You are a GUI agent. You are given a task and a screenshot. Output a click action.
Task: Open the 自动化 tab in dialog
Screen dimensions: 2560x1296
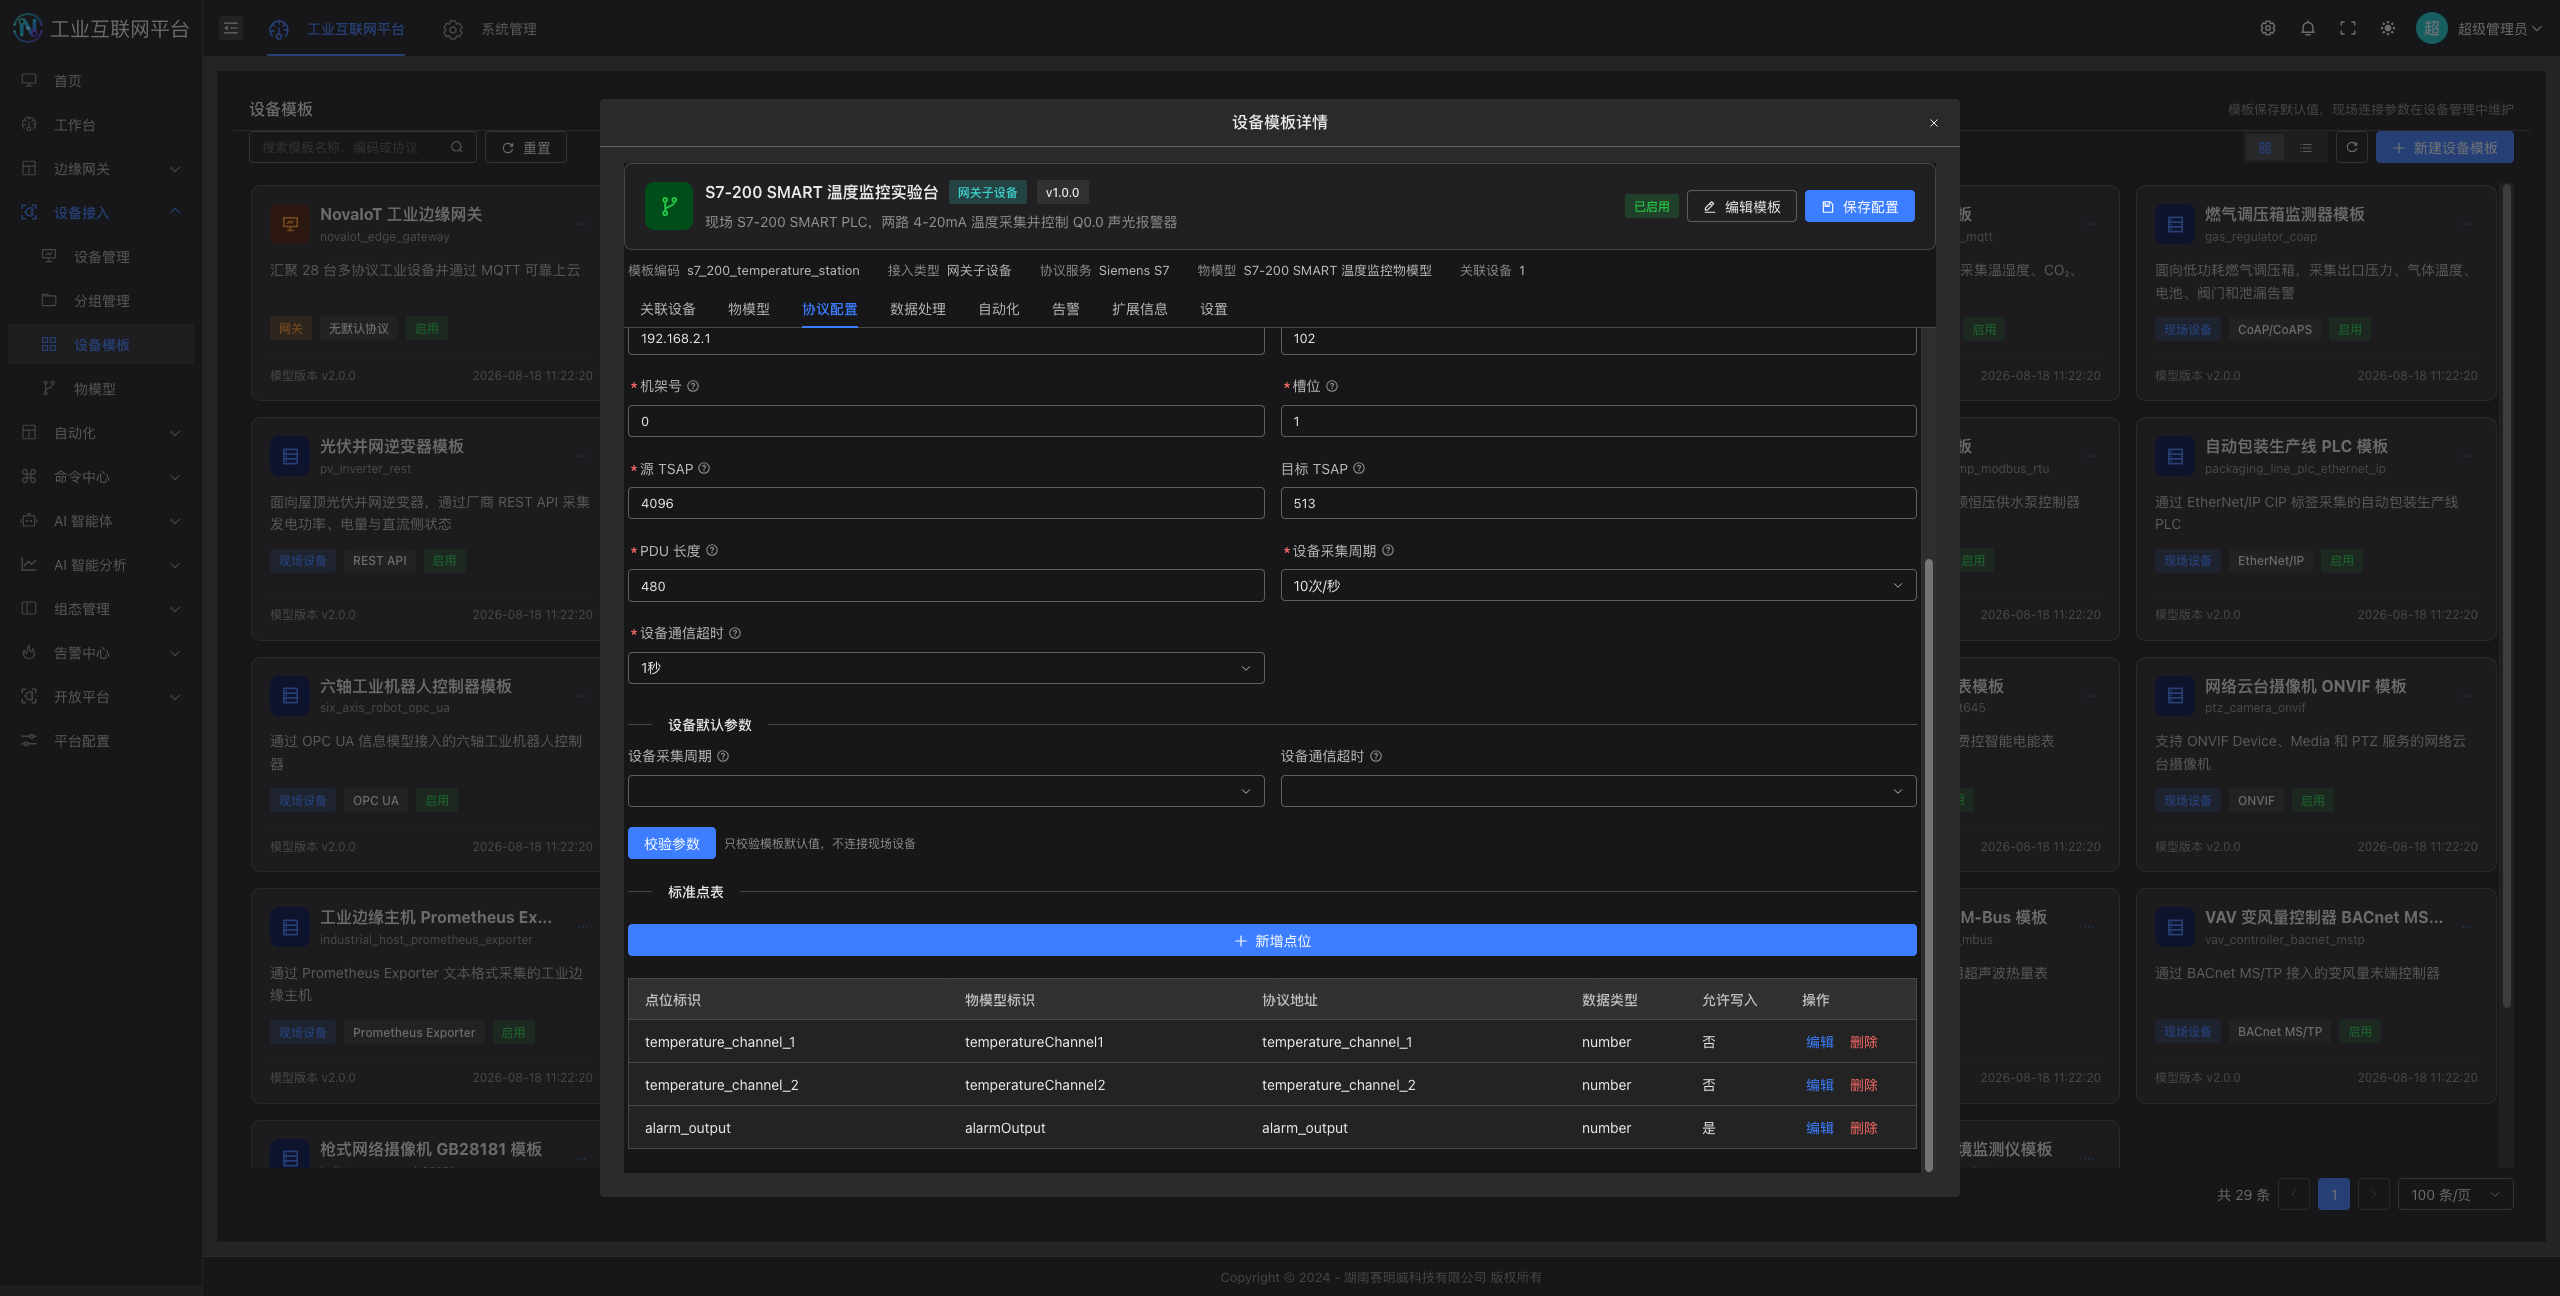point(999,309)
